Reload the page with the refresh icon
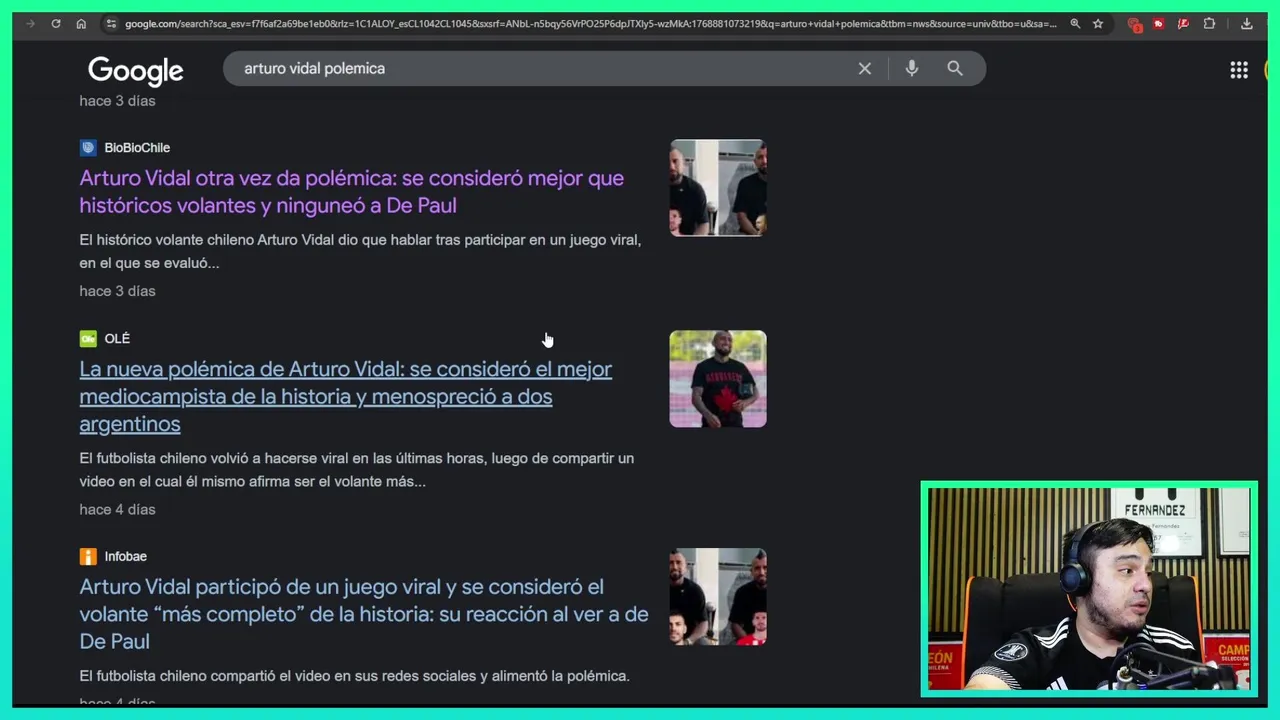This screenshot has height=720, width=1280. pos(56,24)
